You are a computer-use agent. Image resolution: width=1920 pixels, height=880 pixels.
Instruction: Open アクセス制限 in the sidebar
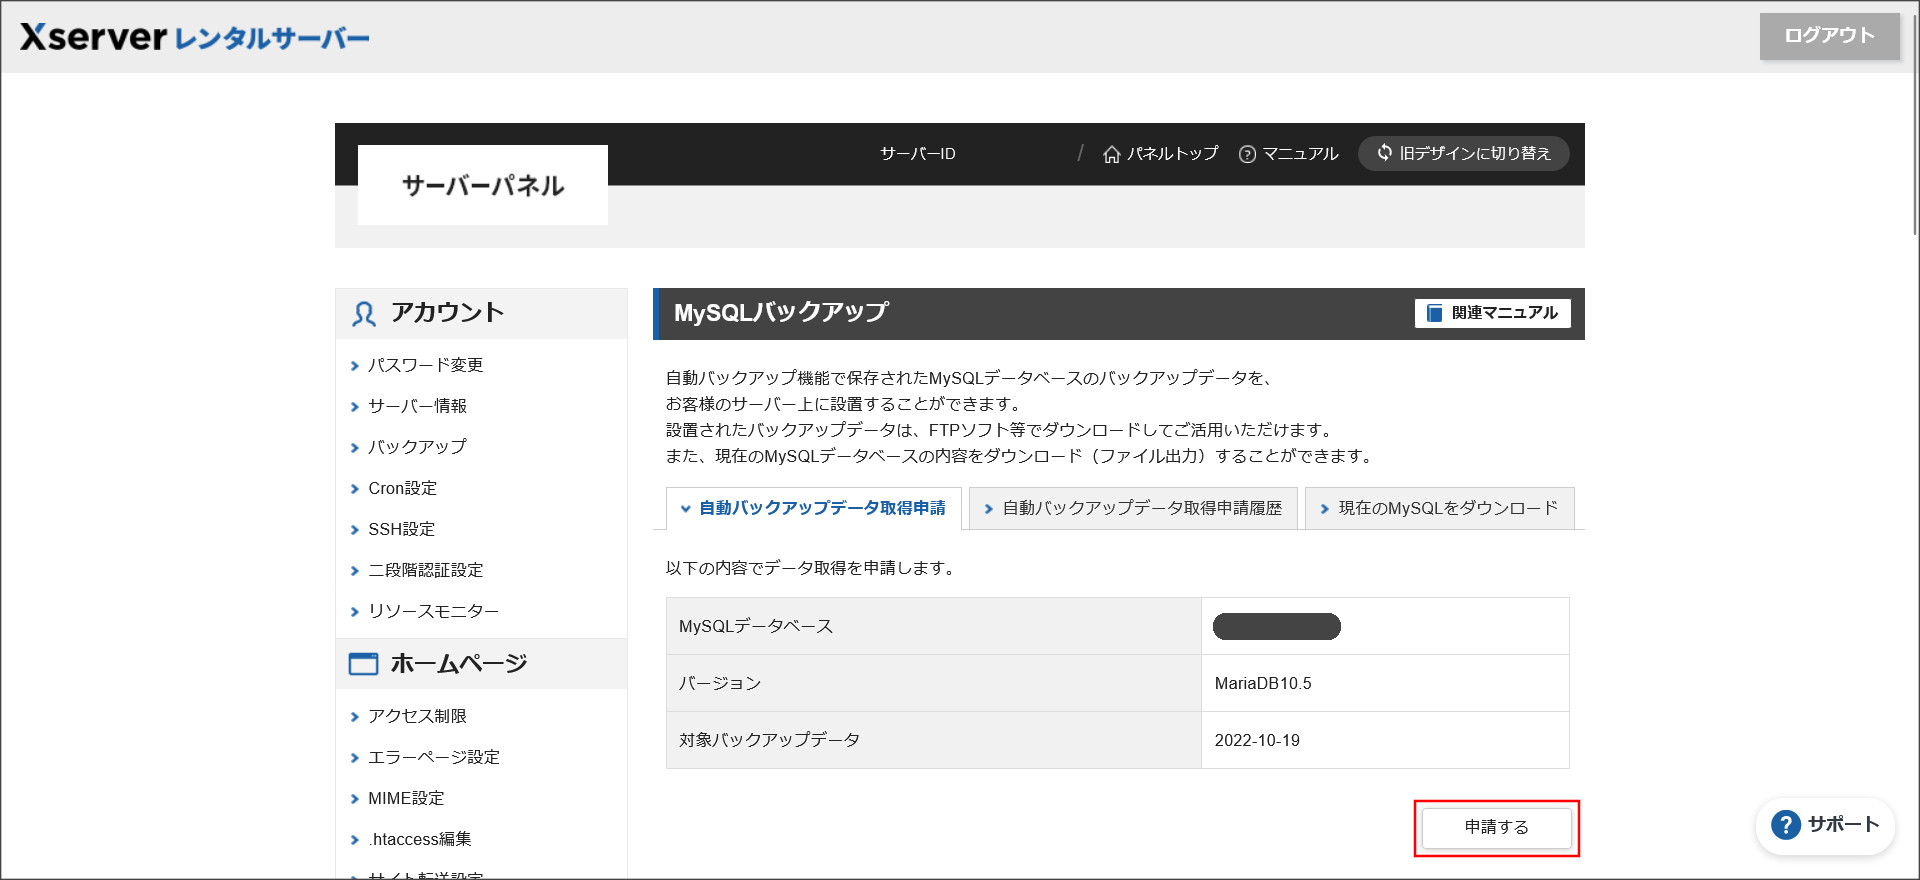417,716
